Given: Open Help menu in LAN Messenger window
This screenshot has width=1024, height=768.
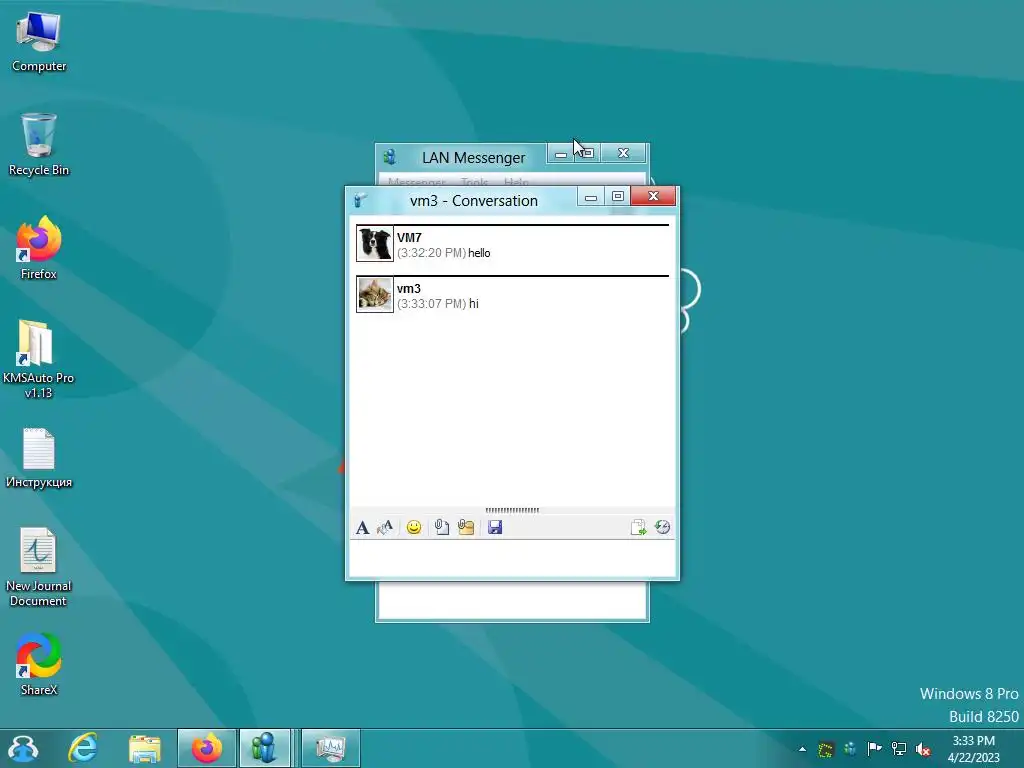Looking at the screenshot, I should pos(516,182).
